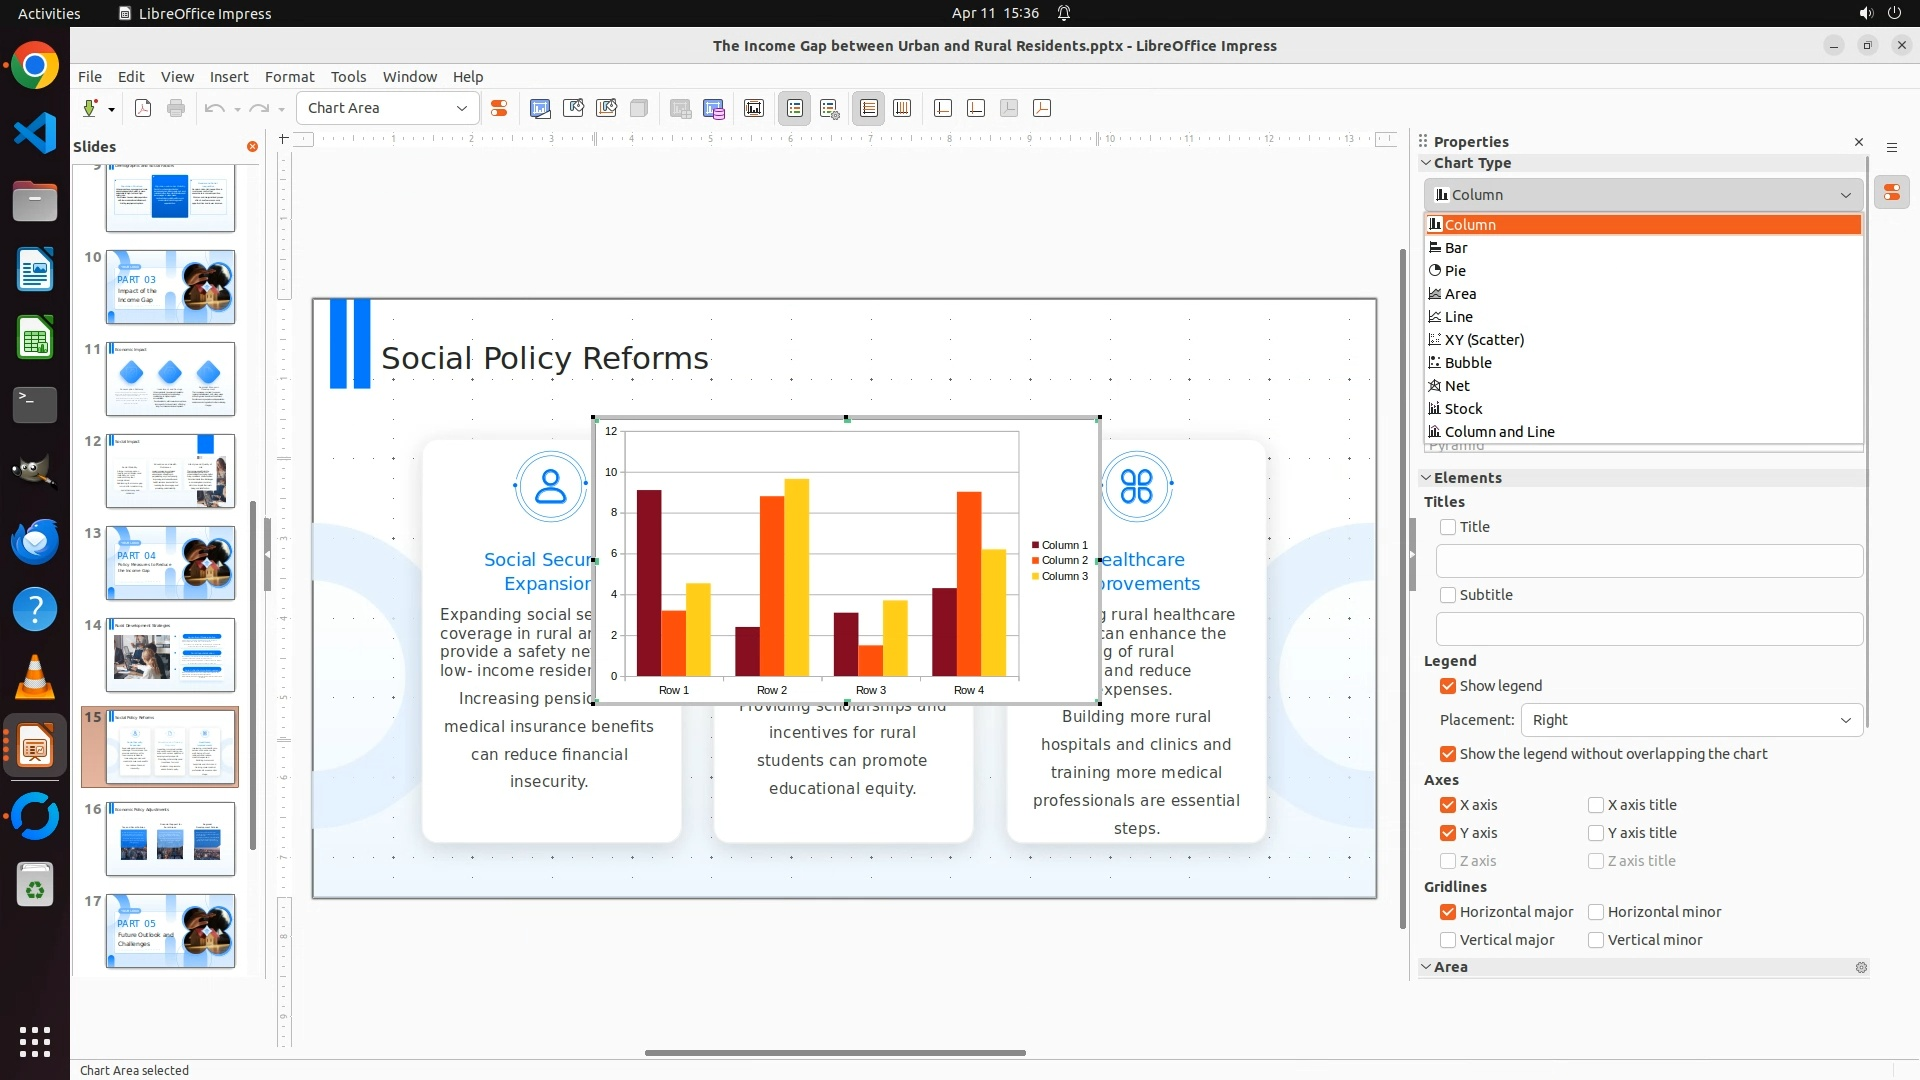Select Pie from chart type list
Viewport: 1920px width, 1080px height.
1455,271
